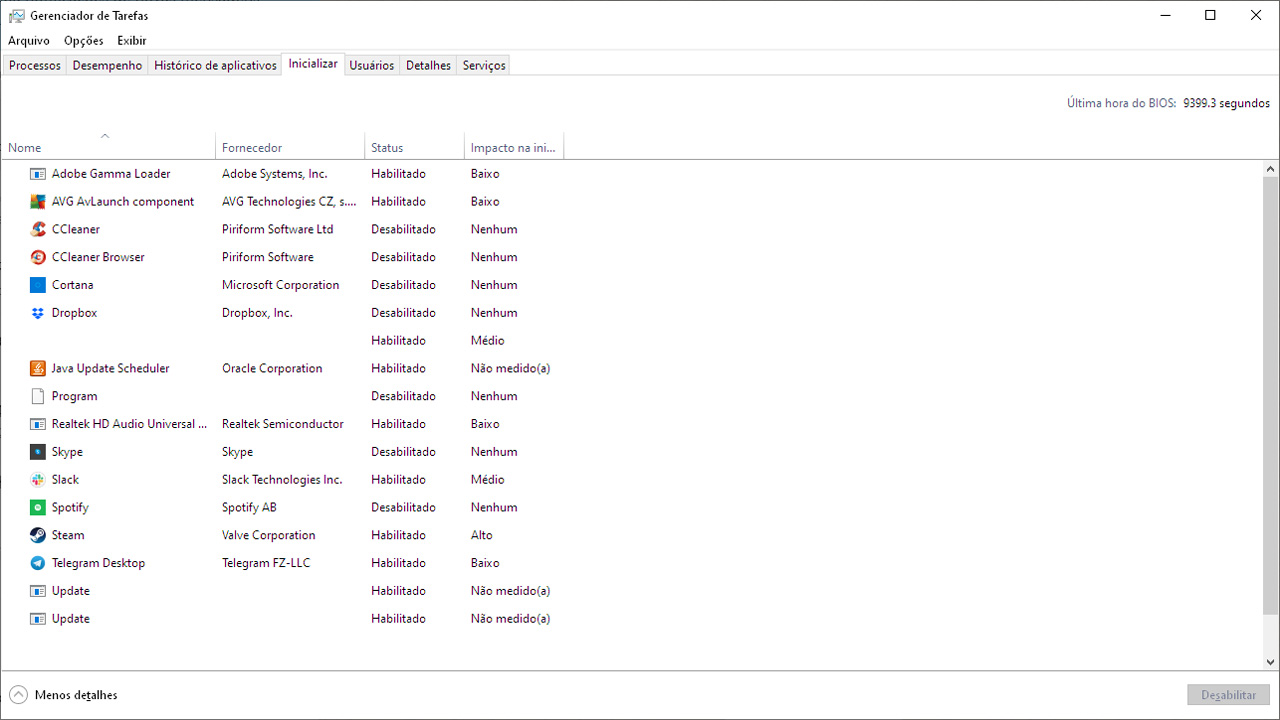Sort by the Nome column header
Viewport: 1280px width, 720px height.
(x=108, y=147)
